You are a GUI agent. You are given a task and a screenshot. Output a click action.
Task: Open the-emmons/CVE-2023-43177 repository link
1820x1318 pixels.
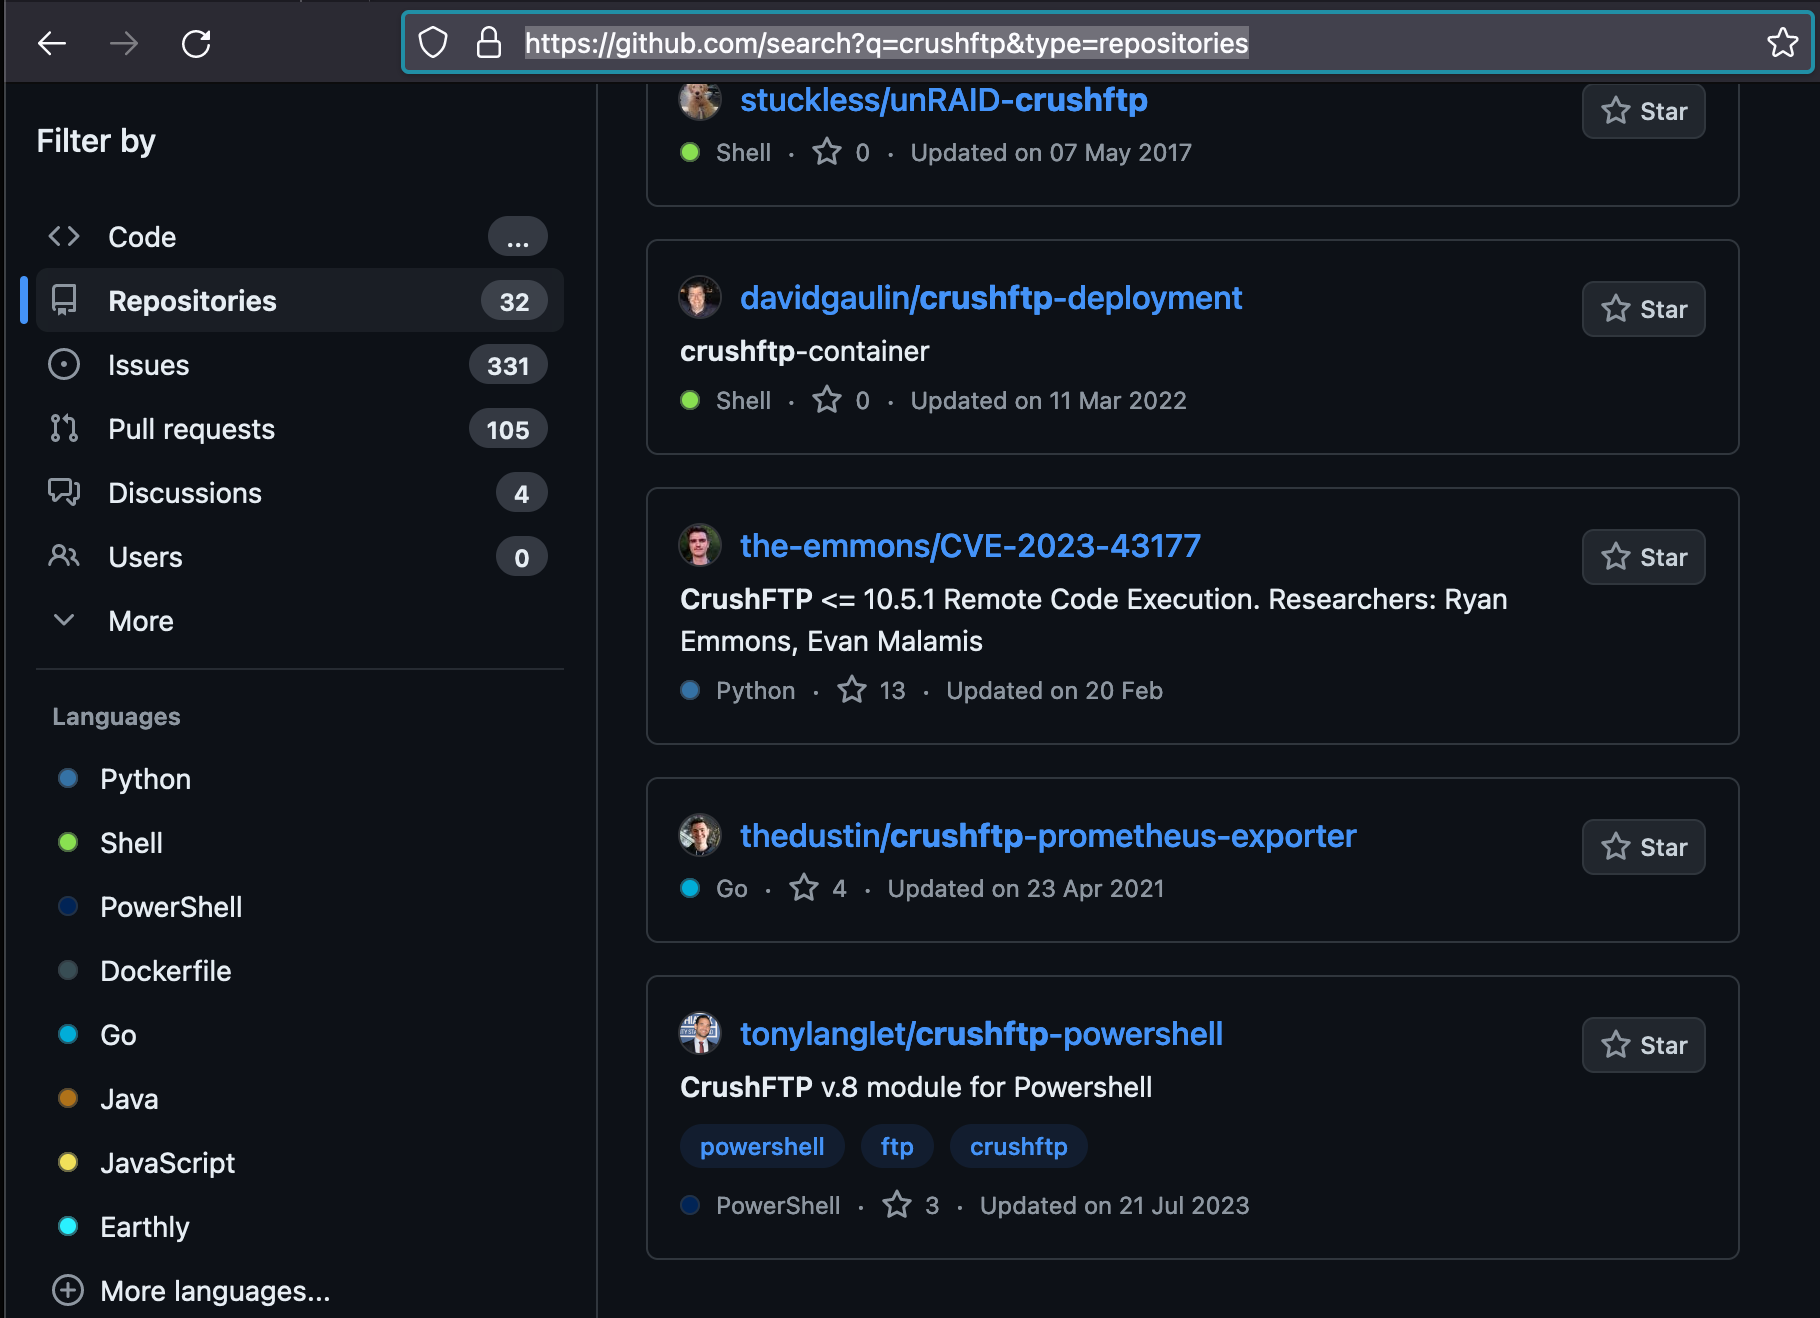[x=969, y=546]
